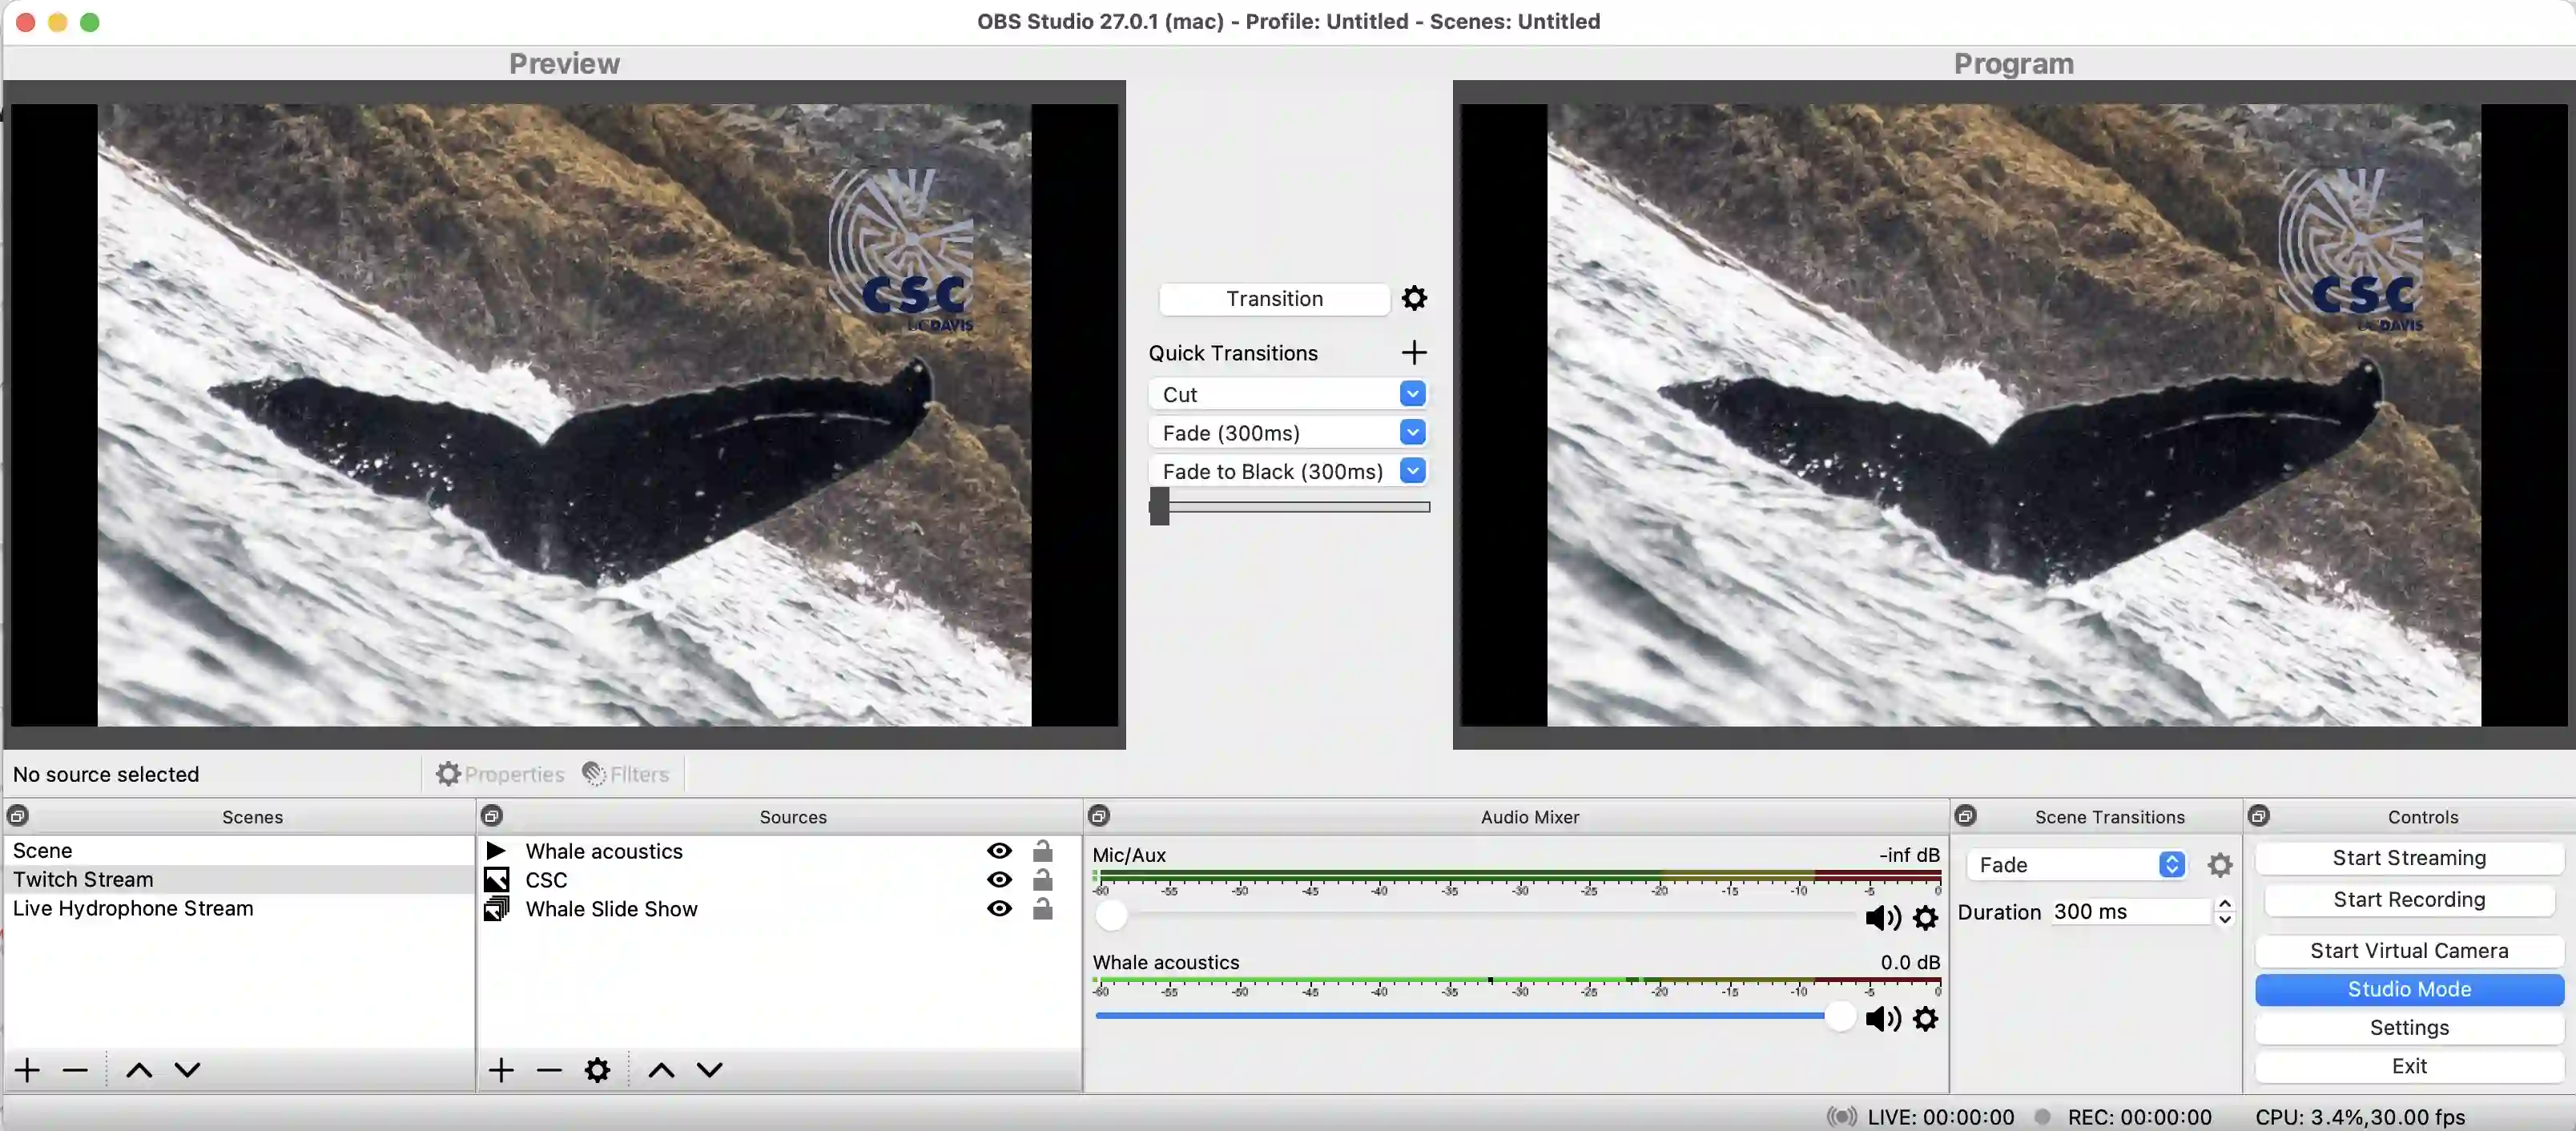Open Whale acoustics audio settings gear

(x=1925, y=1018)
